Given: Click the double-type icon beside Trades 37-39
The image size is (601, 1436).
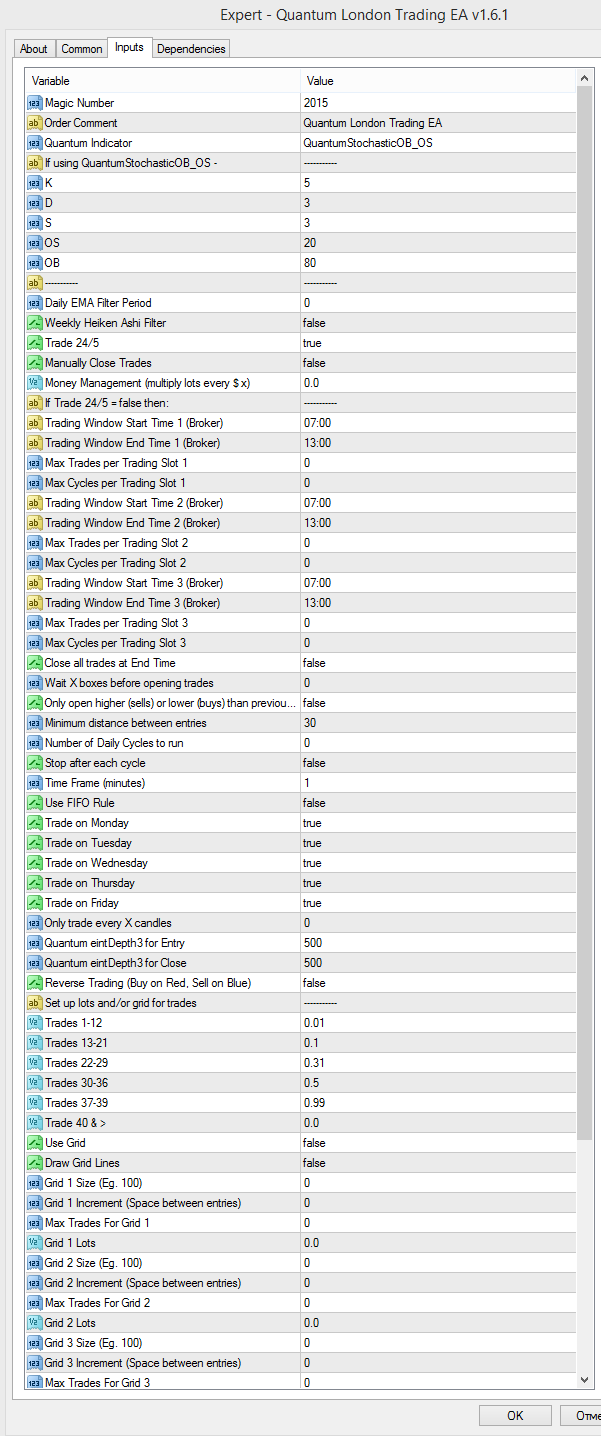Looking at the screenshot, I should pyautogui.click(x=34, y=1103).
